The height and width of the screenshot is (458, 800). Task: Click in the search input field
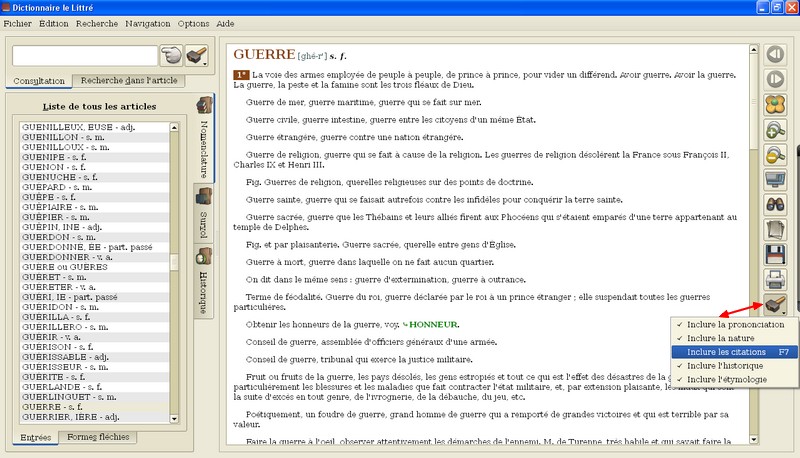85,56
